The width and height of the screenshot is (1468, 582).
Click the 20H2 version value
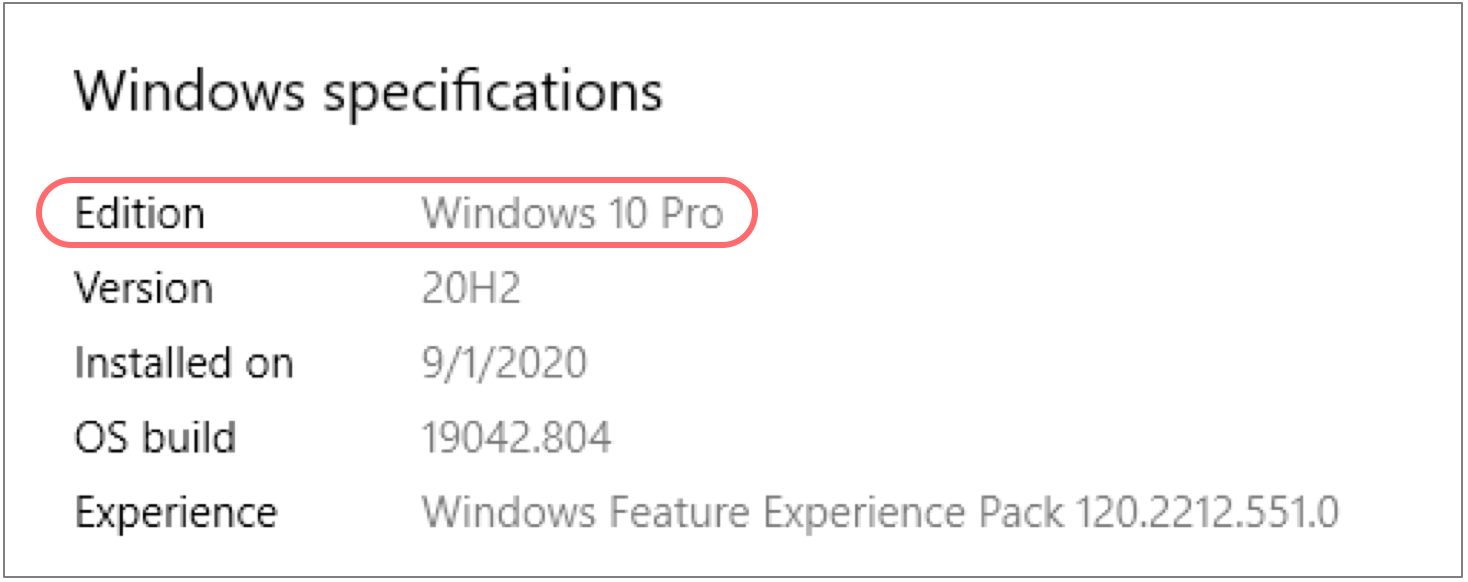pyautogui.click(x=471, y=288)
